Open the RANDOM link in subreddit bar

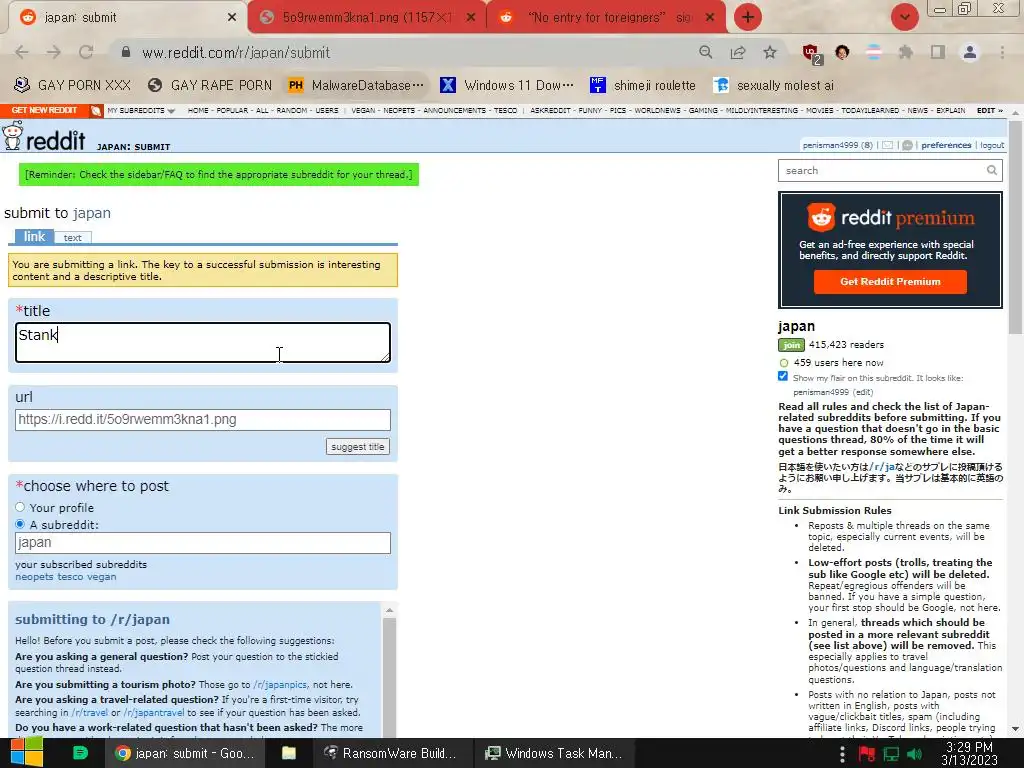point(292,110)
